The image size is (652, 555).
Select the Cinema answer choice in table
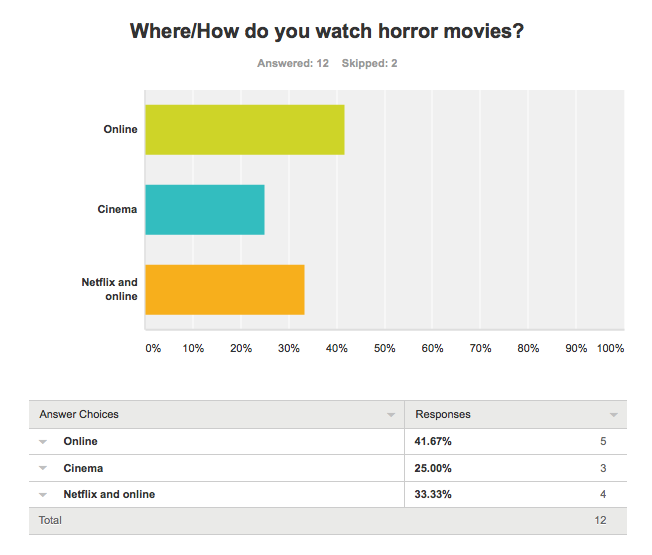[83, 468]
